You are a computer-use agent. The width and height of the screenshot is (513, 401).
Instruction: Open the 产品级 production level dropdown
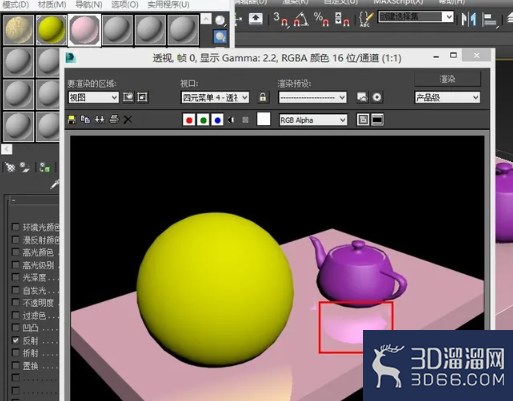click(x=447, y=97)
